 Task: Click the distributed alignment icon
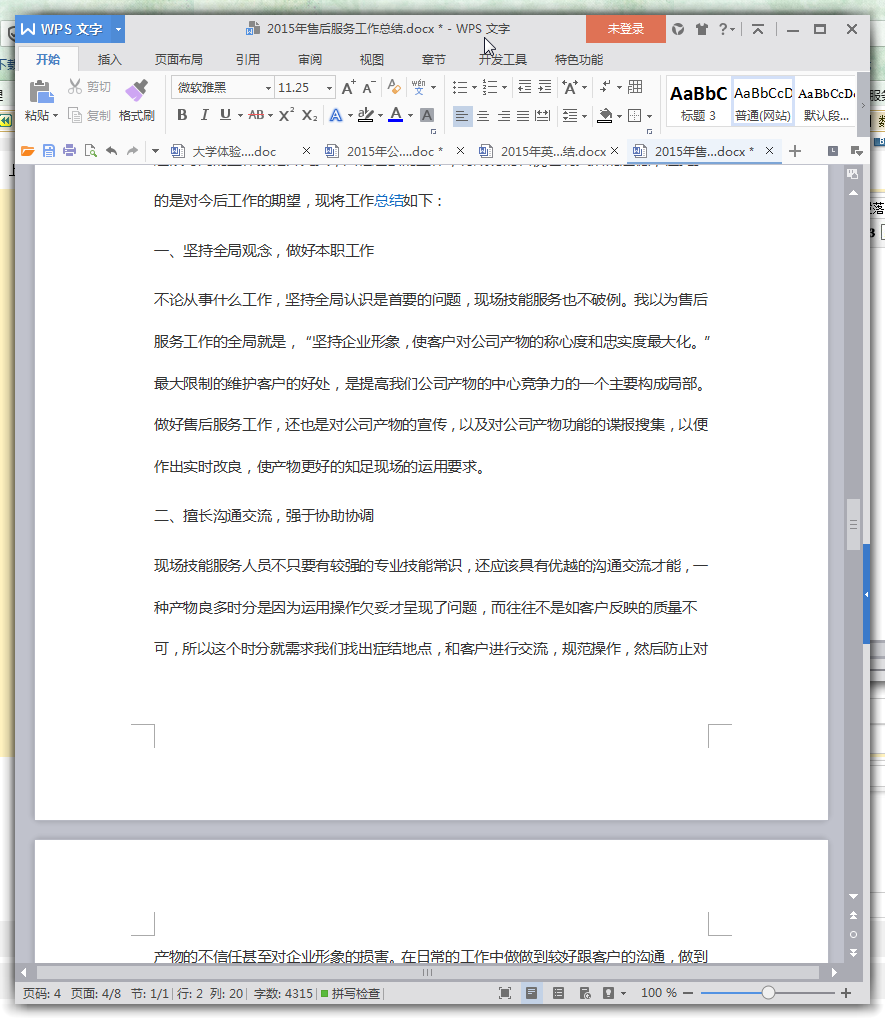point(543,116)
